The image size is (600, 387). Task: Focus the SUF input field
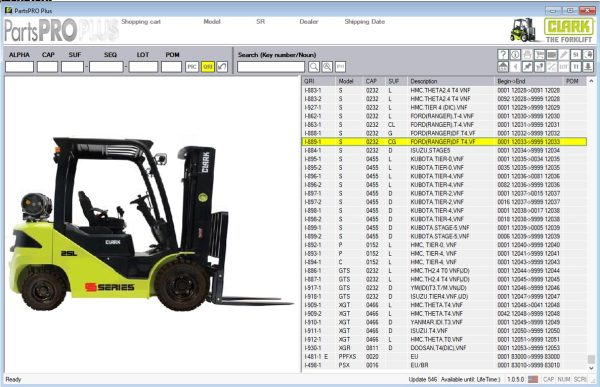[72, 67]
